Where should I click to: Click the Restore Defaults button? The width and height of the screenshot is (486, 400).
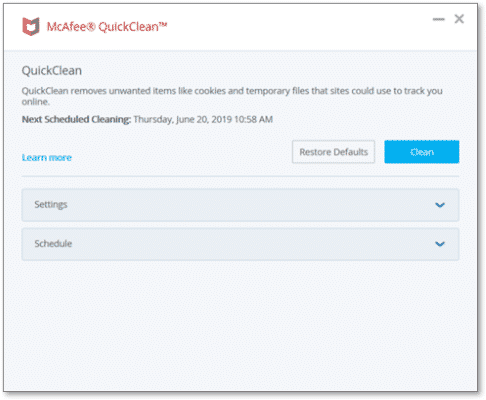[333, 152]
